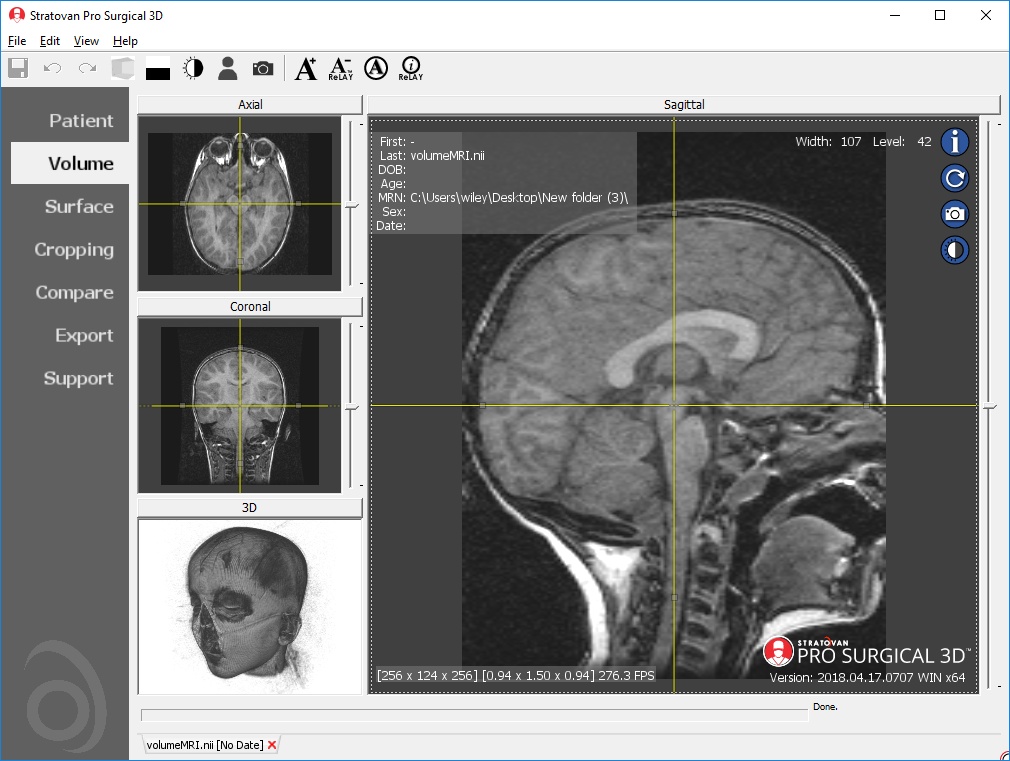1010x761 pixels.
Task: Decrease ReLAY font size with A- icon
Action: click(340, 68)
